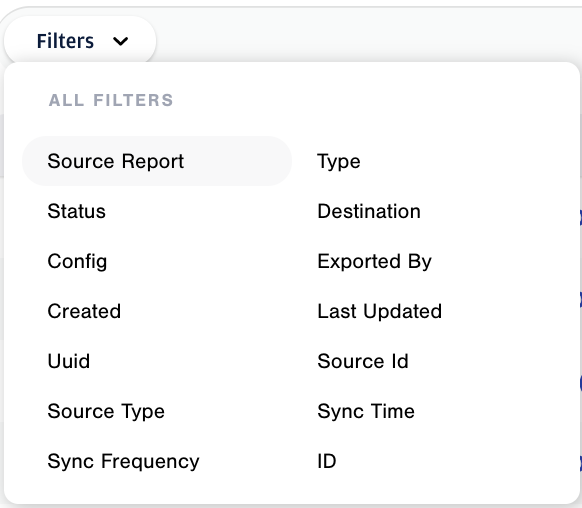Select the Exported By filter
Screen dimensions: 582x508
pyautogui.click(x=427, y=261)
